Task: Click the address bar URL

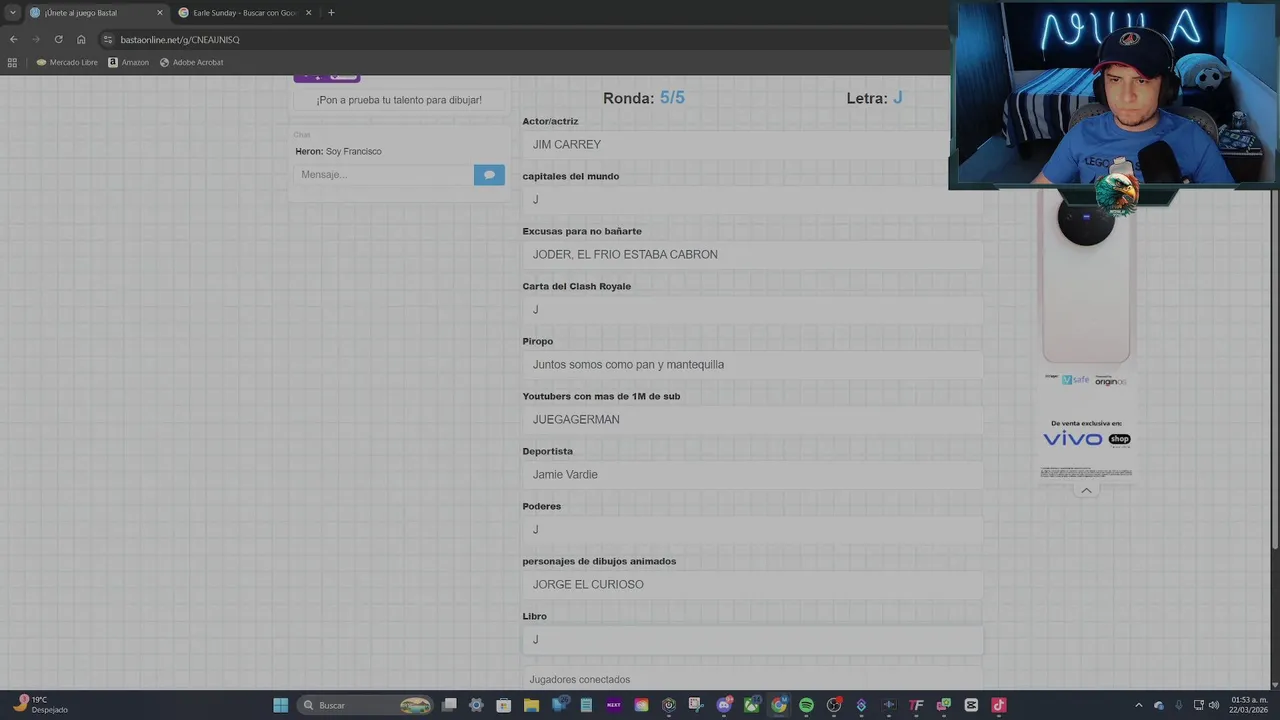Action: click(x=180, y=40)
